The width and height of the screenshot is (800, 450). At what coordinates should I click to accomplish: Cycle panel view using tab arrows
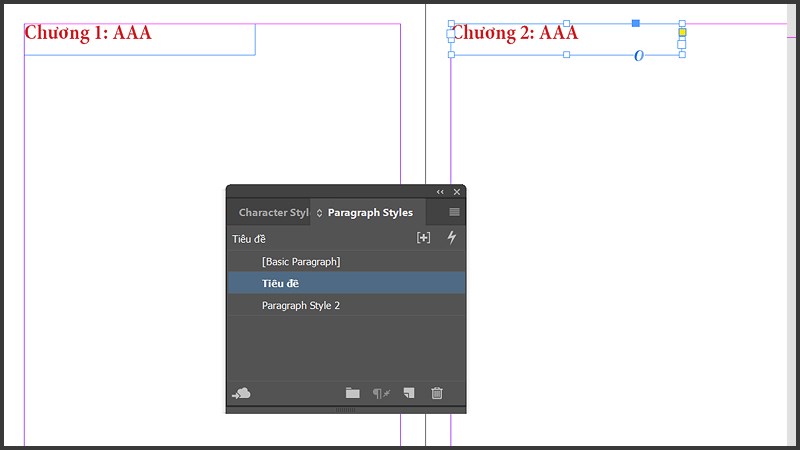(319, 213)
